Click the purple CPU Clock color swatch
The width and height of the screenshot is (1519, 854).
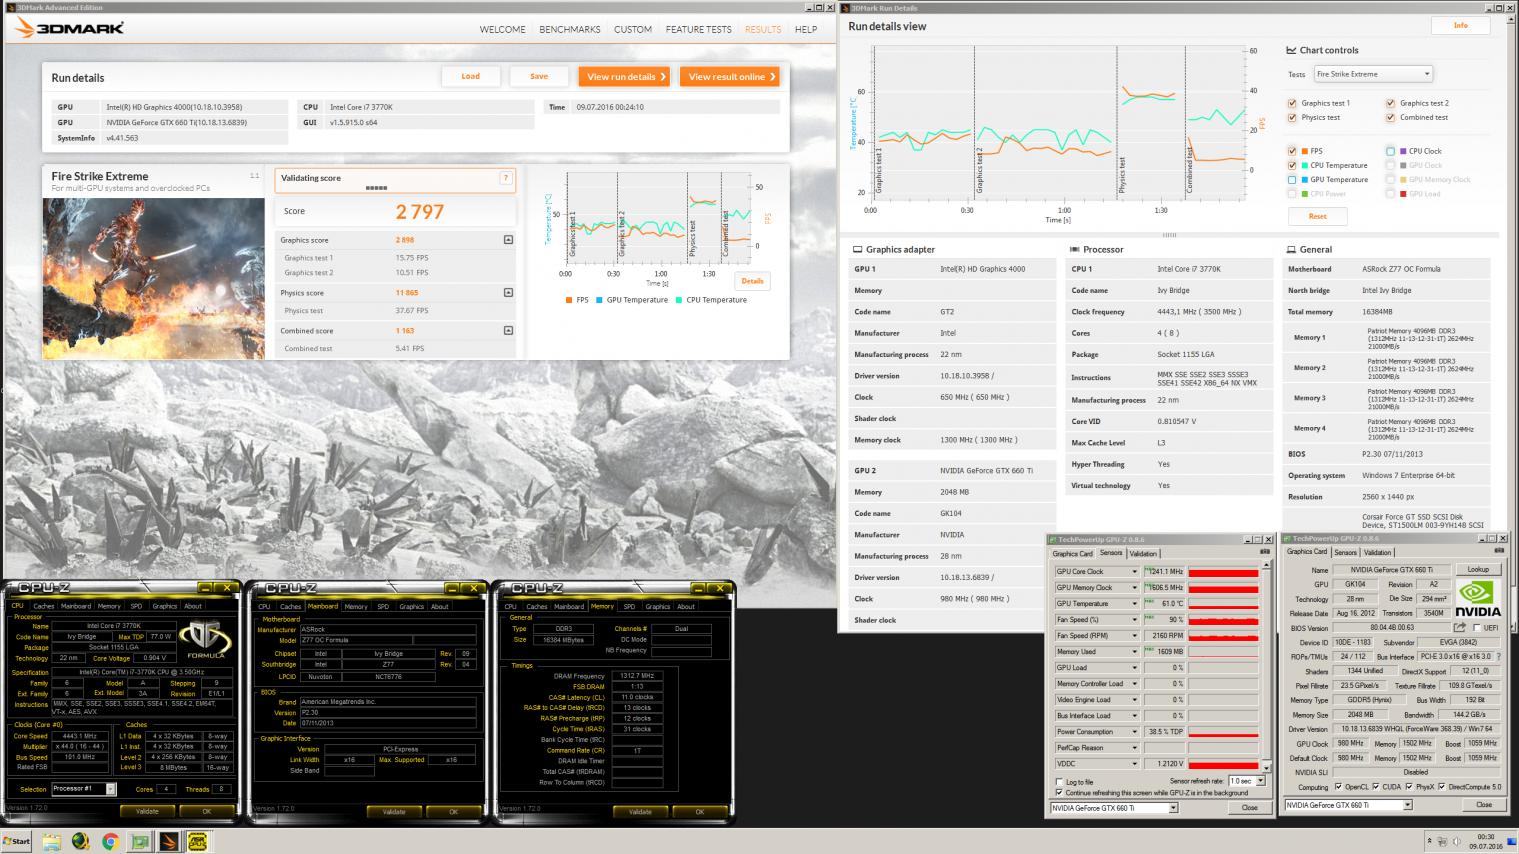(x=1403, y=151)
